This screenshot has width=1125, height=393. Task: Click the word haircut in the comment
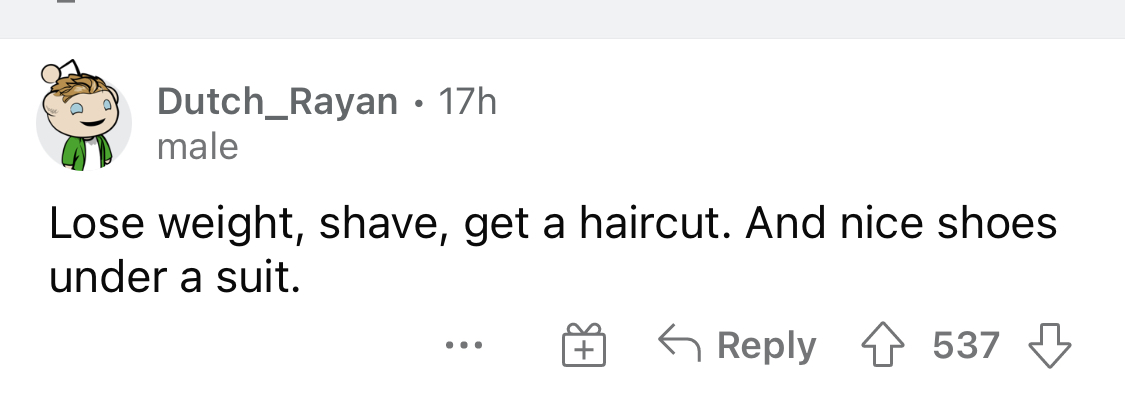pyautogui.click(x=656, y=224)
